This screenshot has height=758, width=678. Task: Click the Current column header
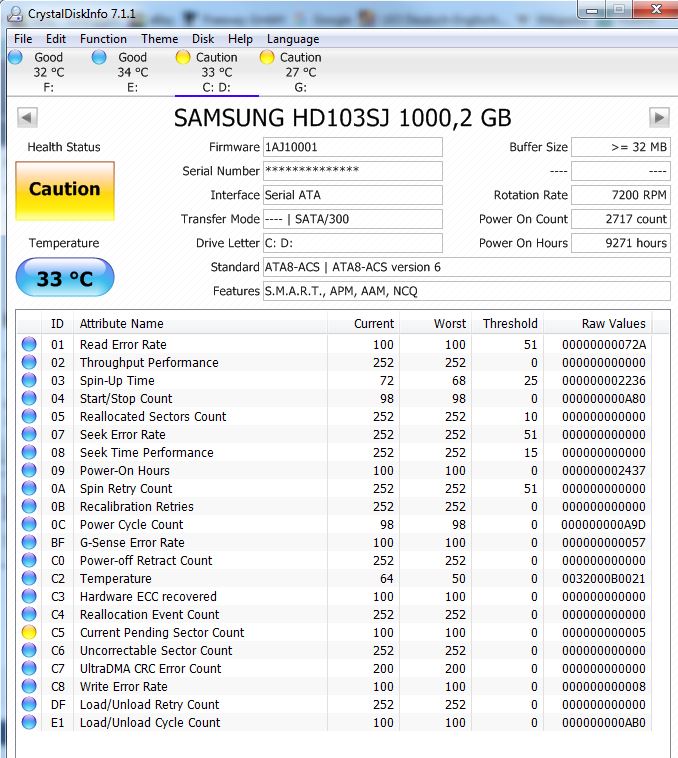(x=363, y=323)
